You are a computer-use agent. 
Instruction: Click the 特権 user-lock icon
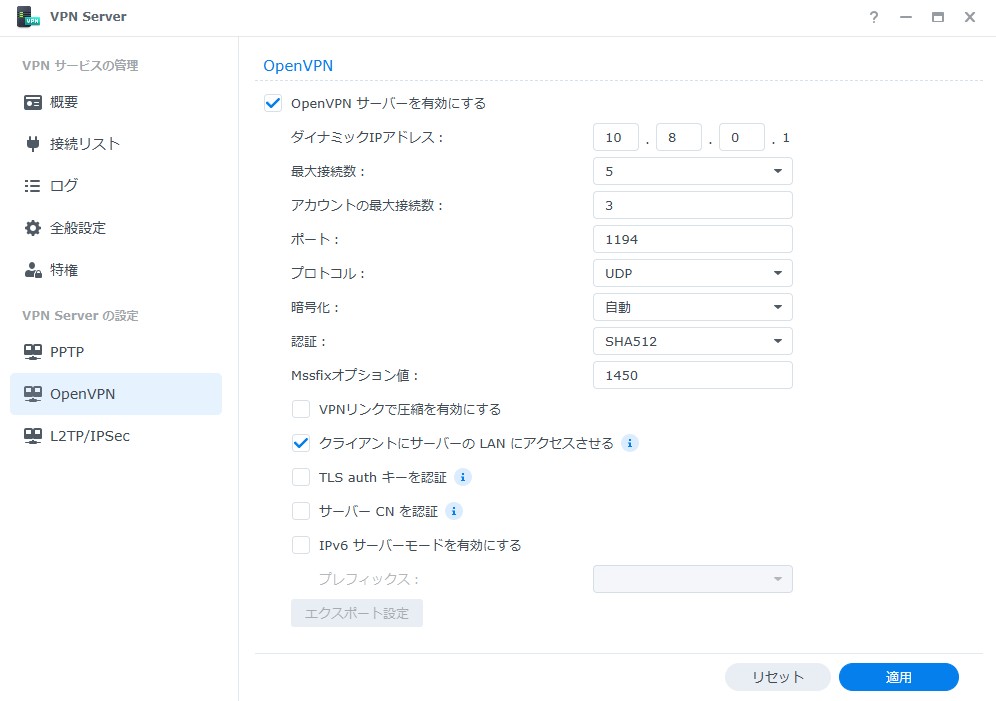(x=33, y=270)
